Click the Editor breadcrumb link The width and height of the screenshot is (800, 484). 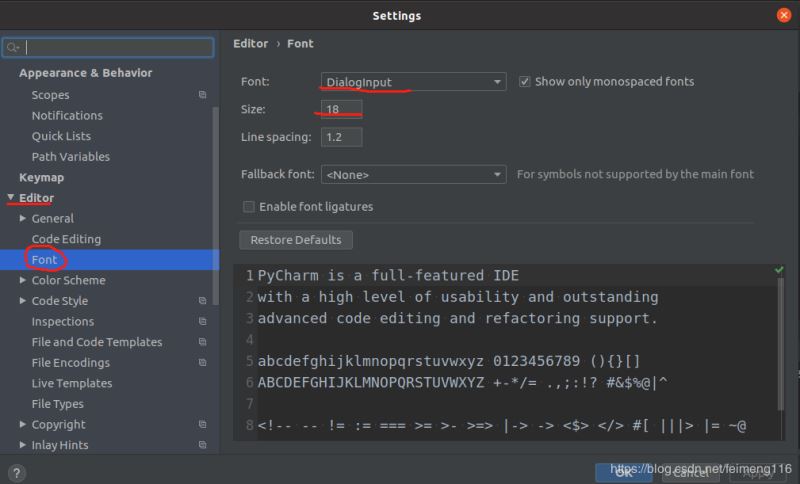250,43
